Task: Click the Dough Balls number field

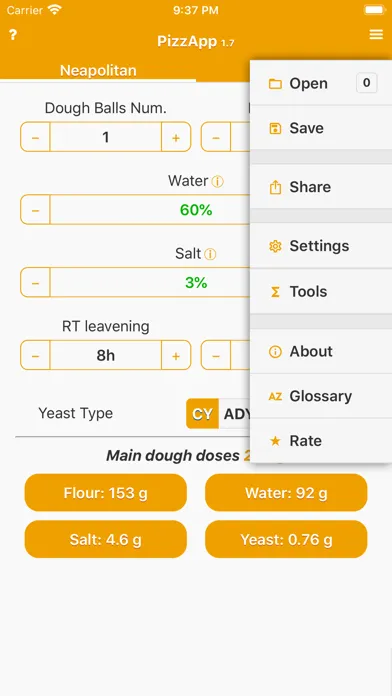Action: [106, 137]
